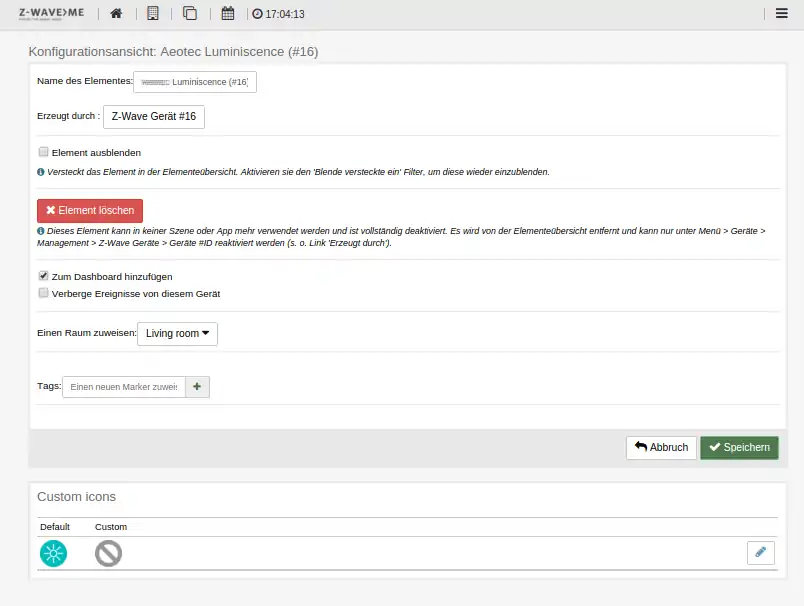The image size is (804, 606).
Task: Click the 'Abbruch' cancel button
Action: [x=661, y=448]
